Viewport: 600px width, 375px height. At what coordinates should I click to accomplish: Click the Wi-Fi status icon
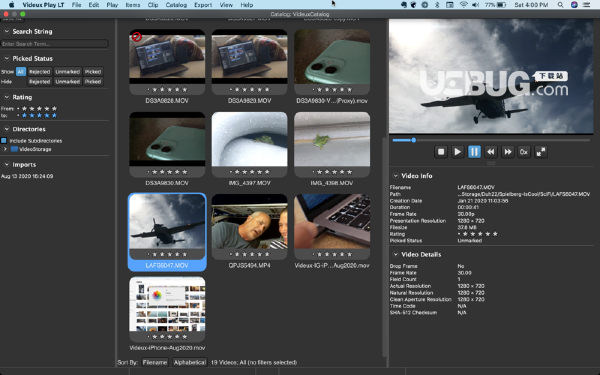463,5
